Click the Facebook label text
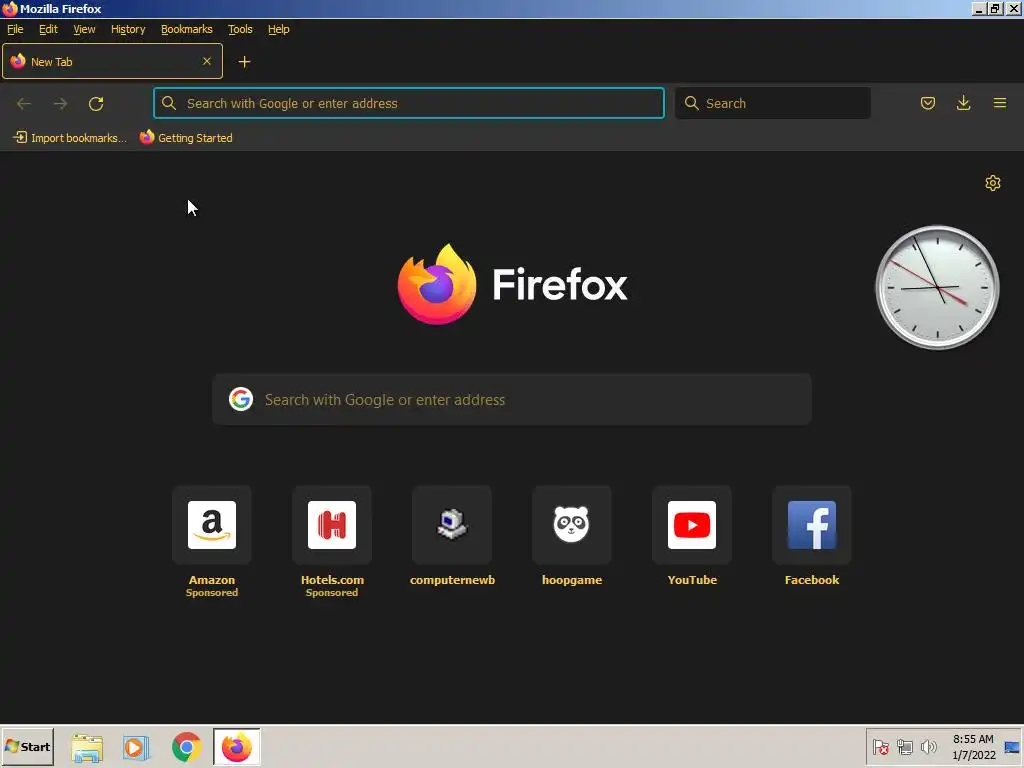The image size is (1024, 768). (812, 580)
